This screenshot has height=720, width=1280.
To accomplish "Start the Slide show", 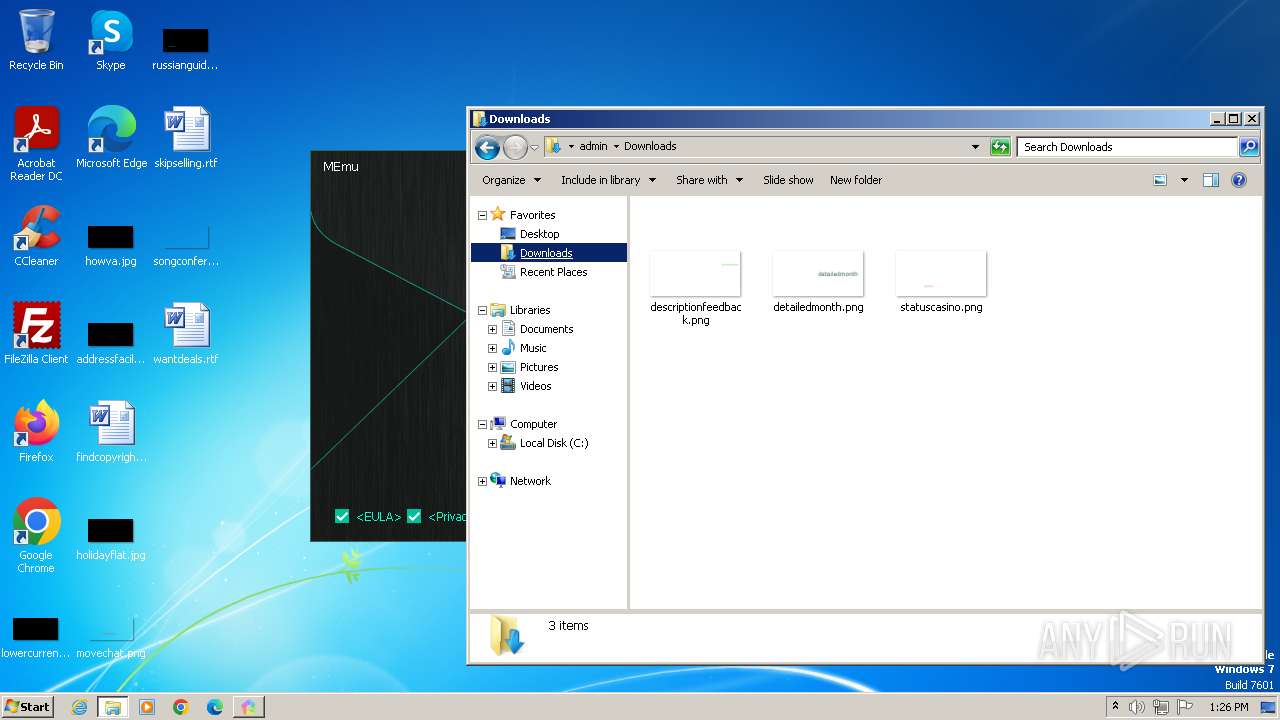I will tap(788, 180).
